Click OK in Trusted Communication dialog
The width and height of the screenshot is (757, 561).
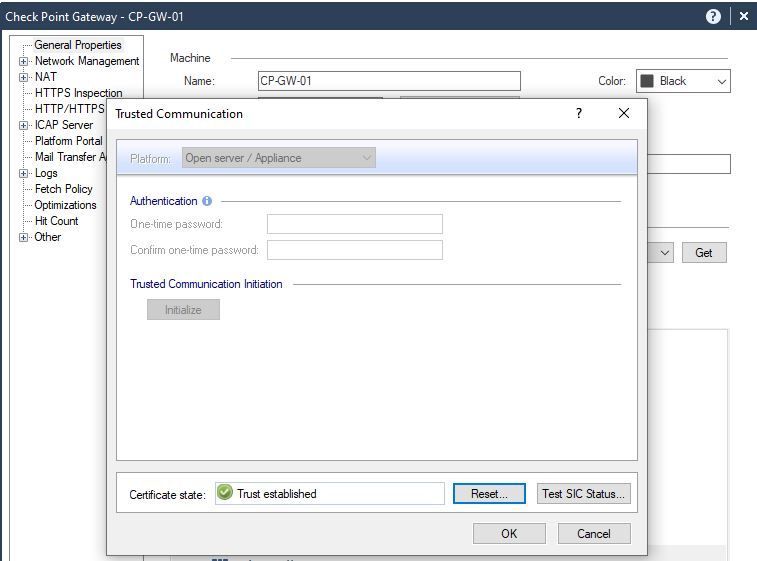509,533
